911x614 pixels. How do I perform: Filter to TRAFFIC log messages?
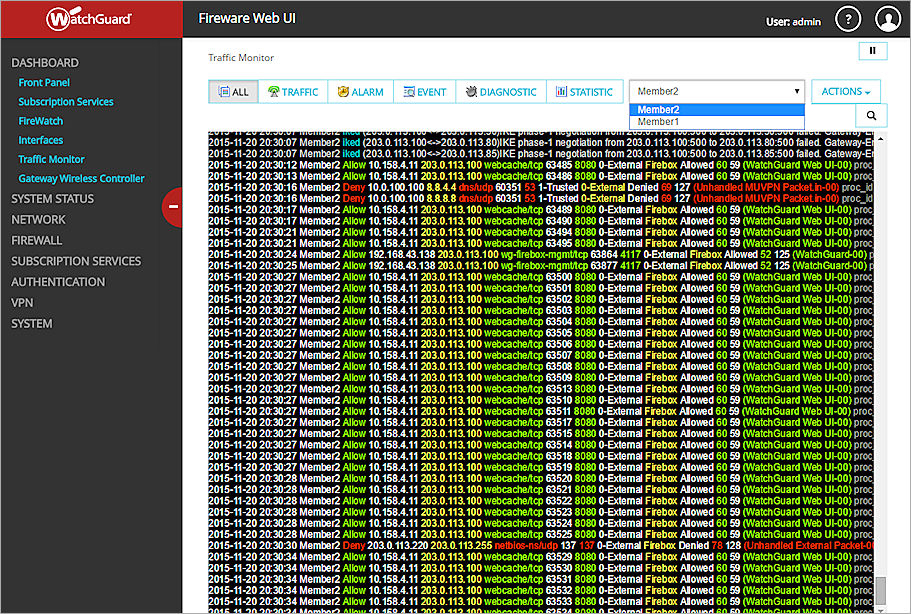293,92
